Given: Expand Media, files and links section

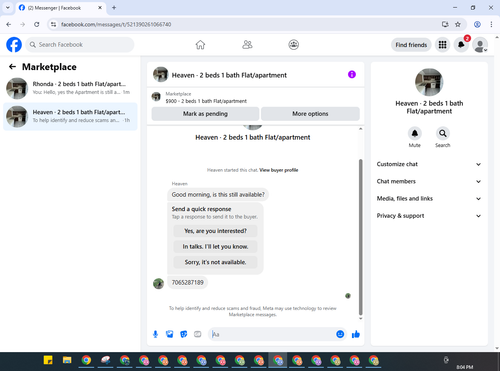Looking at the screenshot, I should 429,199.
